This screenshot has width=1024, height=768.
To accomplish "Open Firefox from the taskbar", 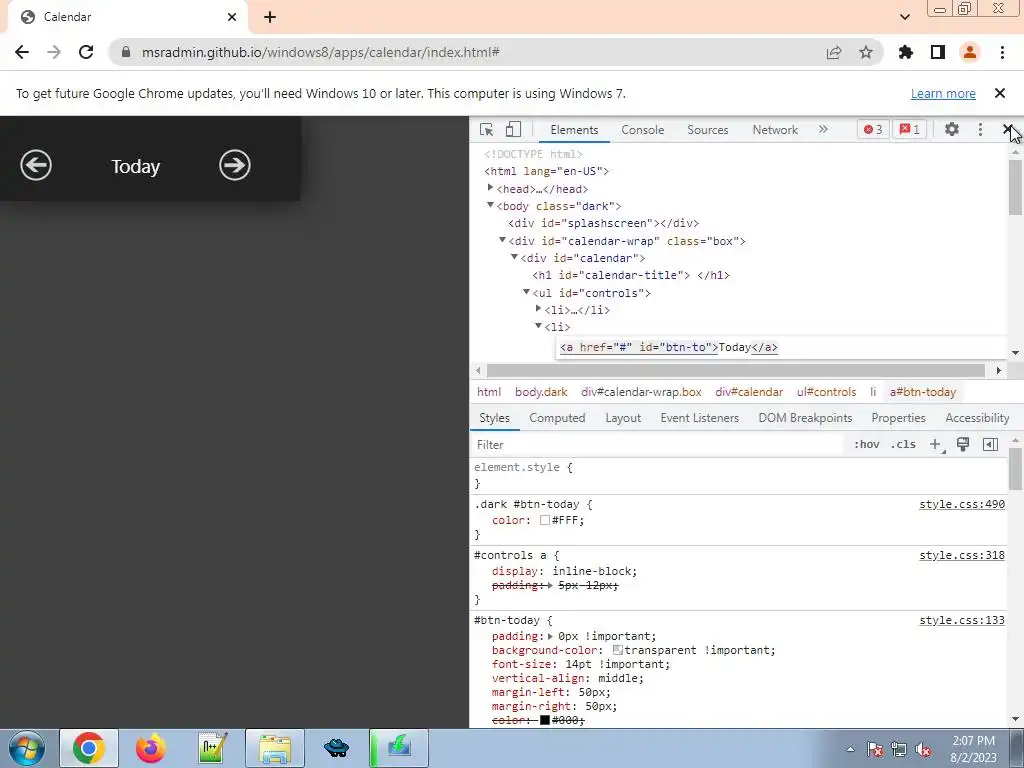I will click(151, 748).
